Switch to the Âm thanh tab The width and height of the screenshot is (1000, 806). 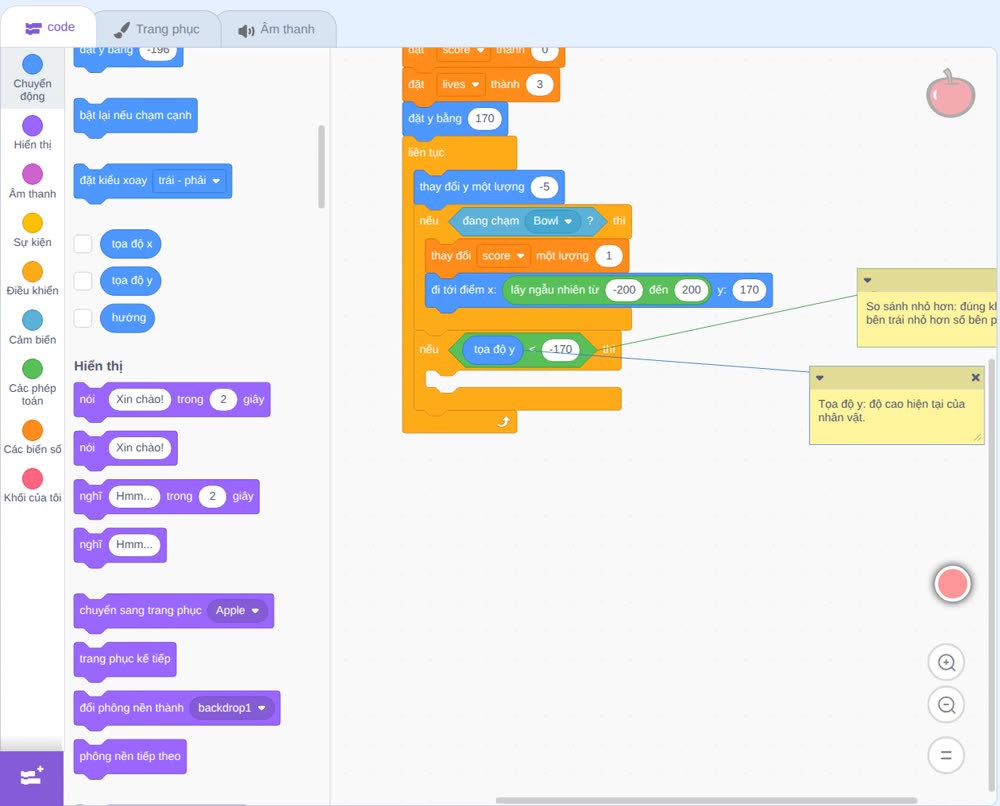pos(277,29)
